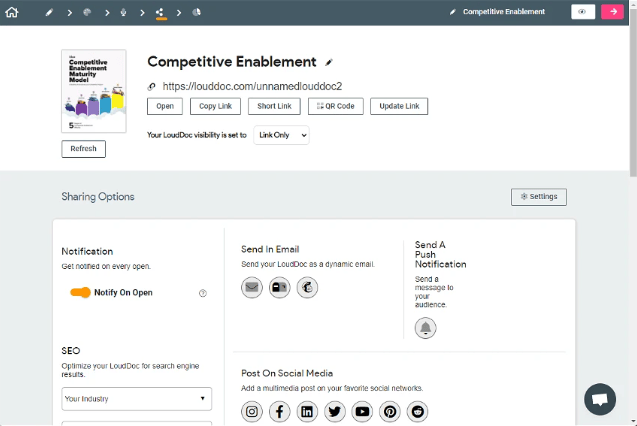Send a push notification with bell icon

point(426,328)
